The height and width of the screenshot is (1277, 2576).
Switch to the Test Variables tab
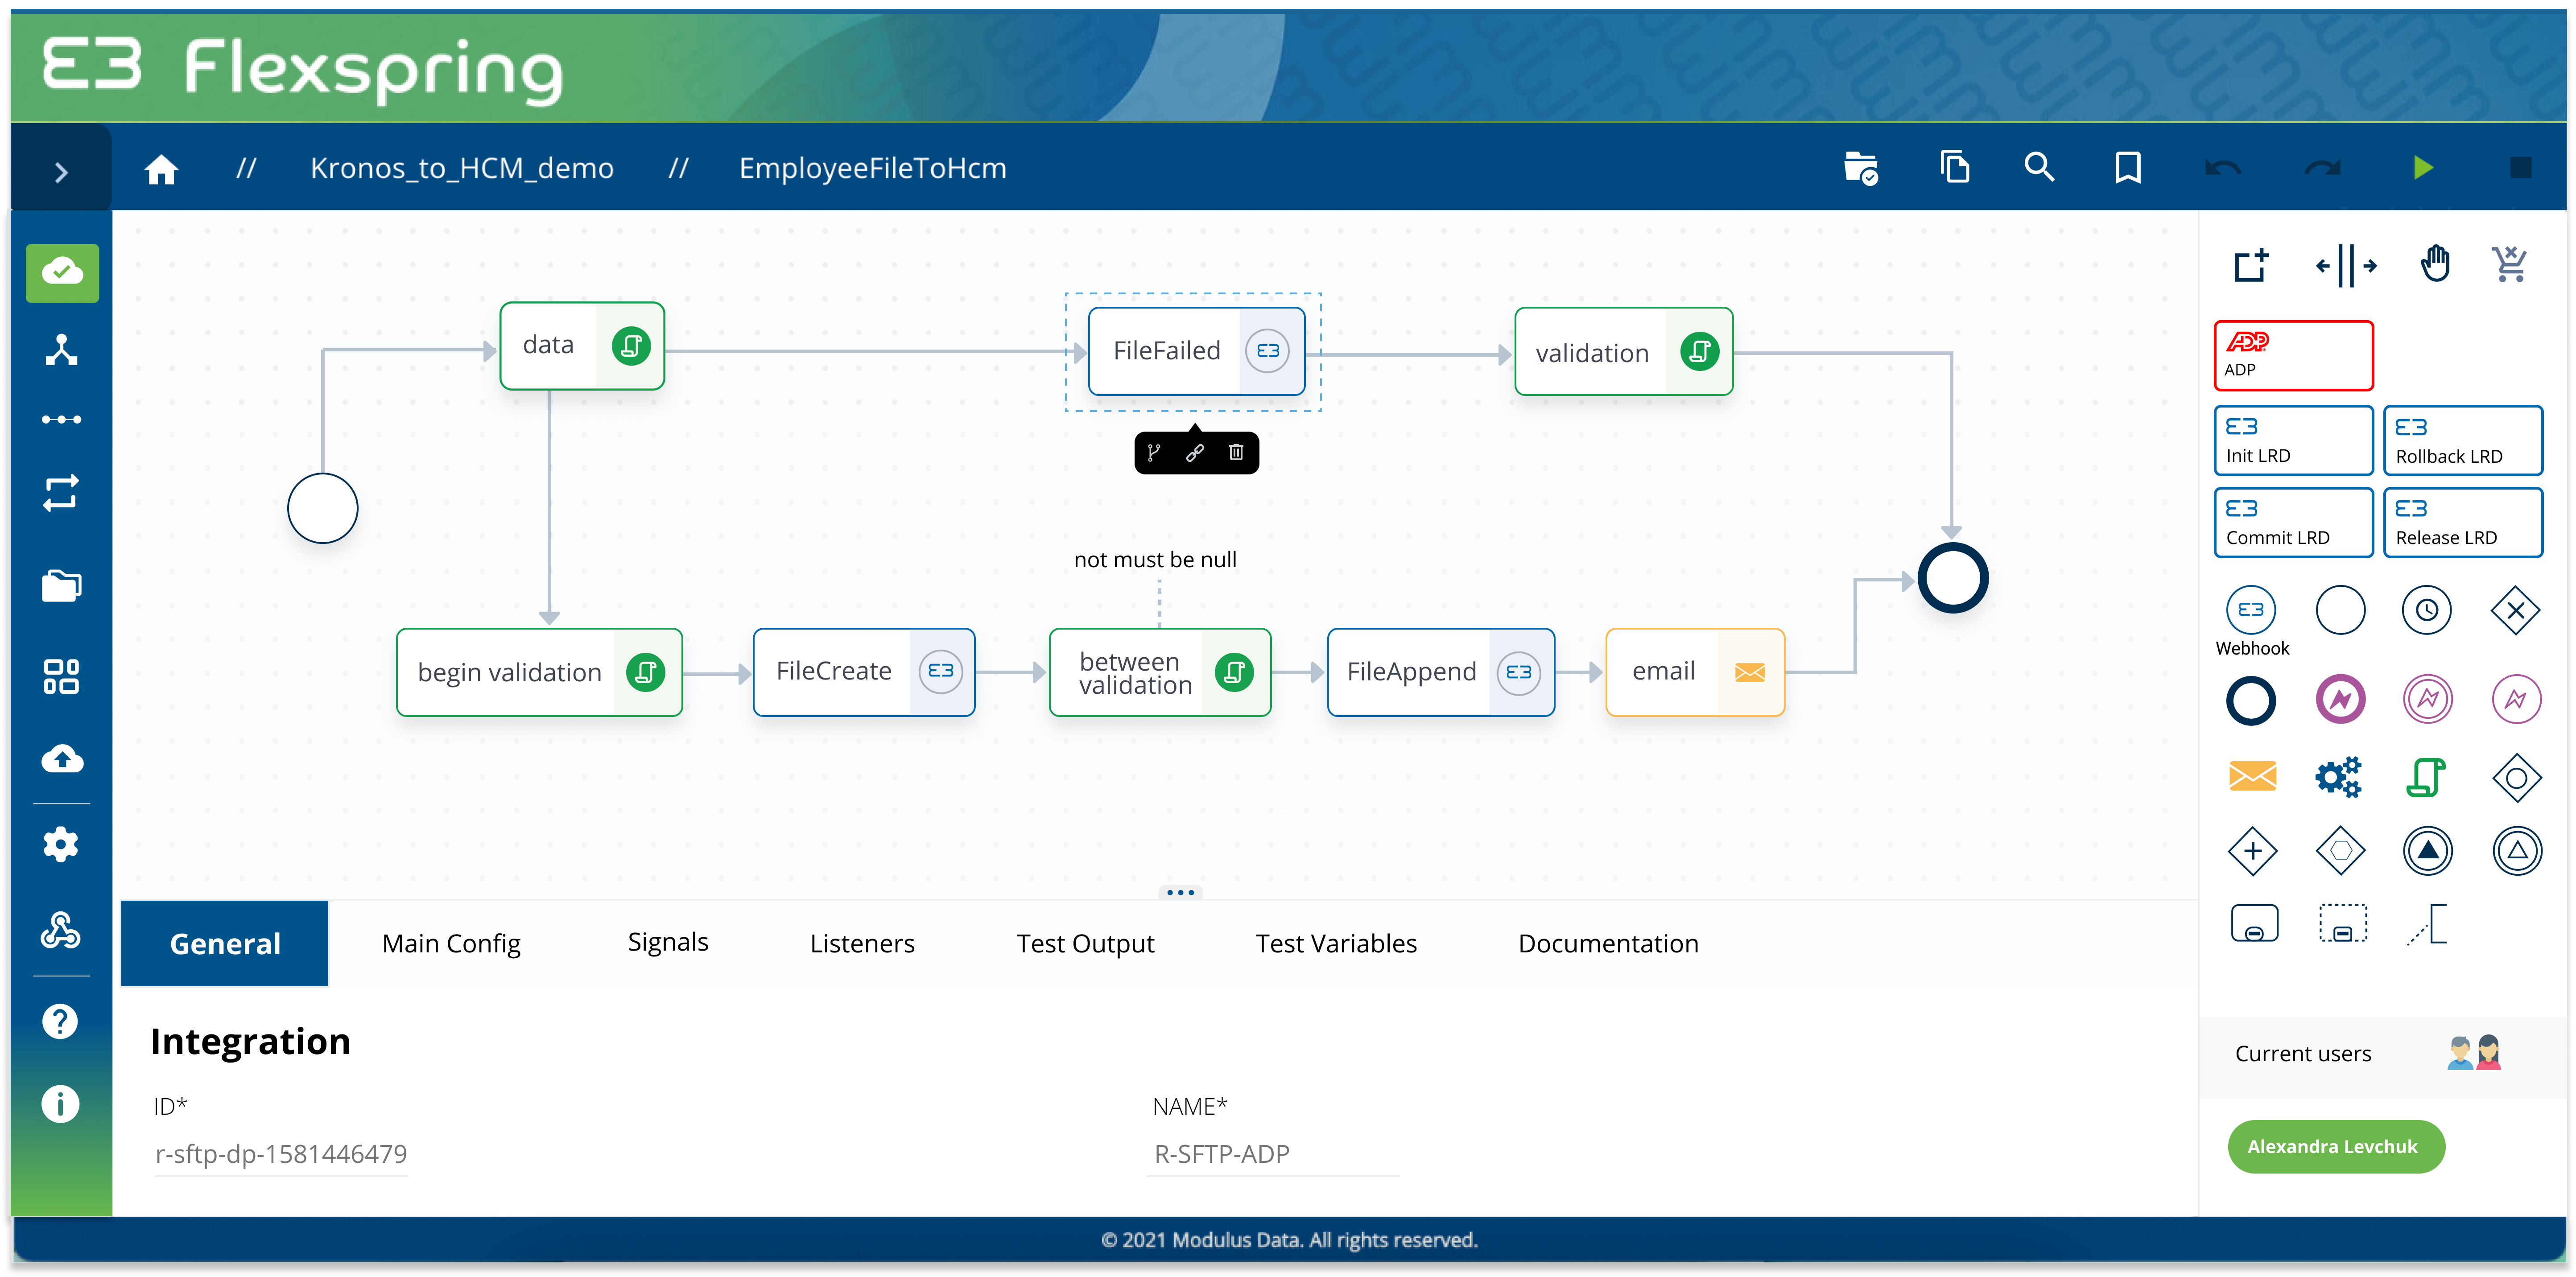pyautogui.click(x=1336, y=943)
